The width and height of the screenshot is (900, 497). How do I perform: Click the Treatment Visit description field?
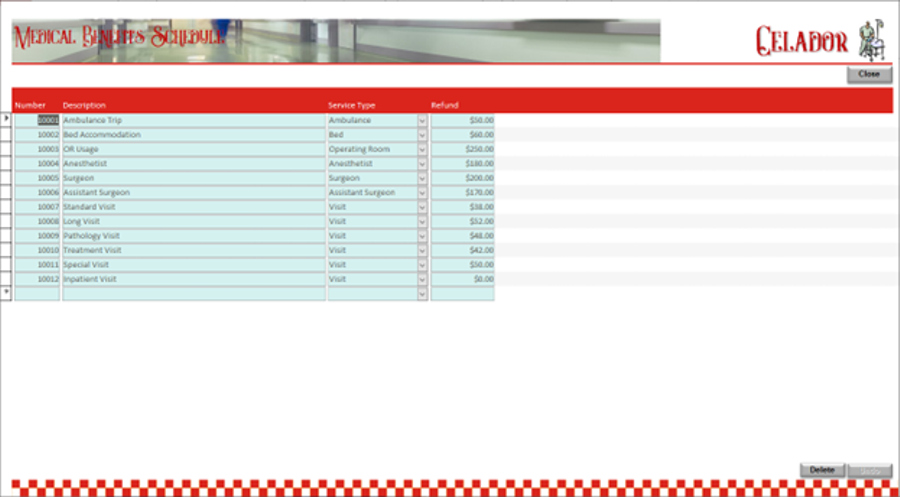193,250
